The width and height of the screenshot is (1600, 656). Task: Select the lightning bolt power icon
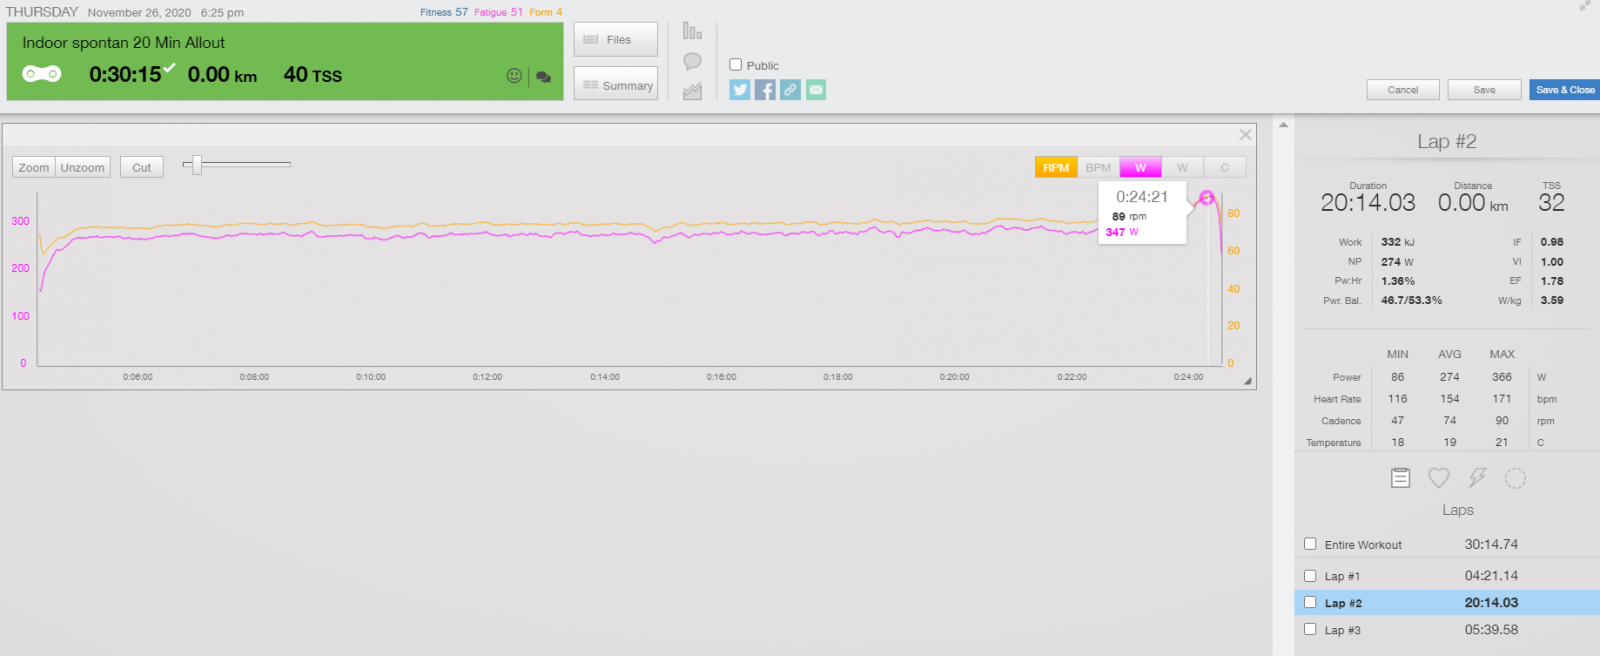coord(1477,479)
